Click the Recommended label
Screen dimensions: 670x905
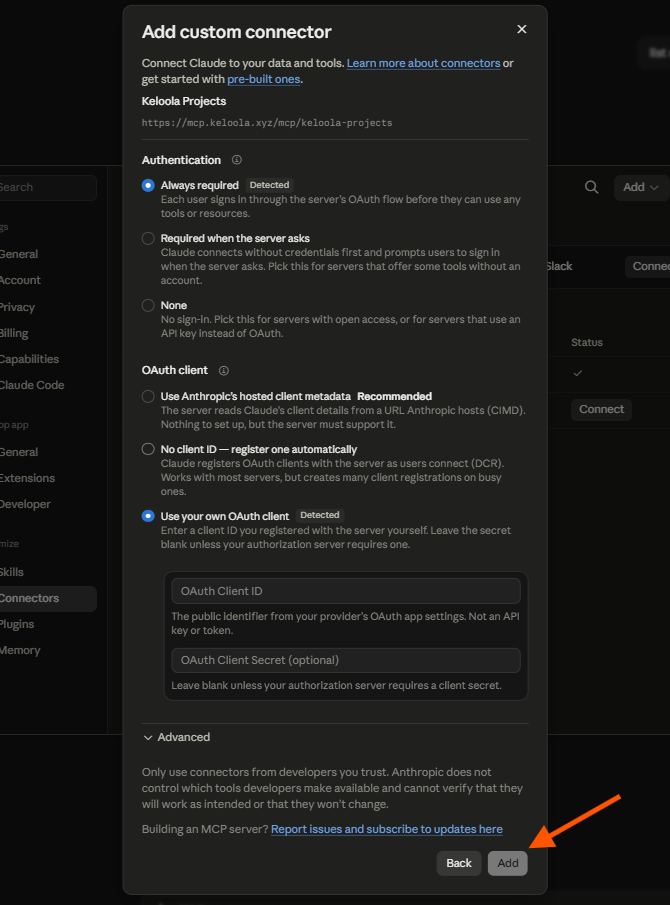[395, 397]
